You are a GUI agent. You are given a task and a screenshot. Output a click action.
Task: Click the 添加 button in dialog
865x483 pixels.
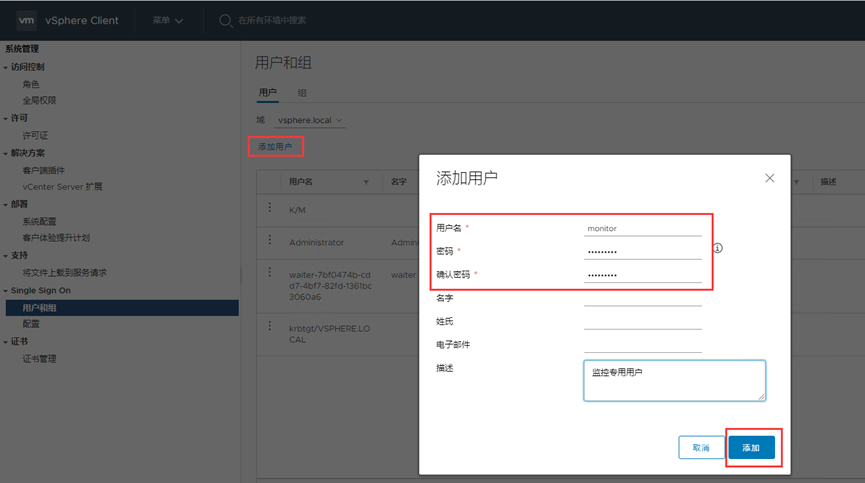click(x=751, y=447)
